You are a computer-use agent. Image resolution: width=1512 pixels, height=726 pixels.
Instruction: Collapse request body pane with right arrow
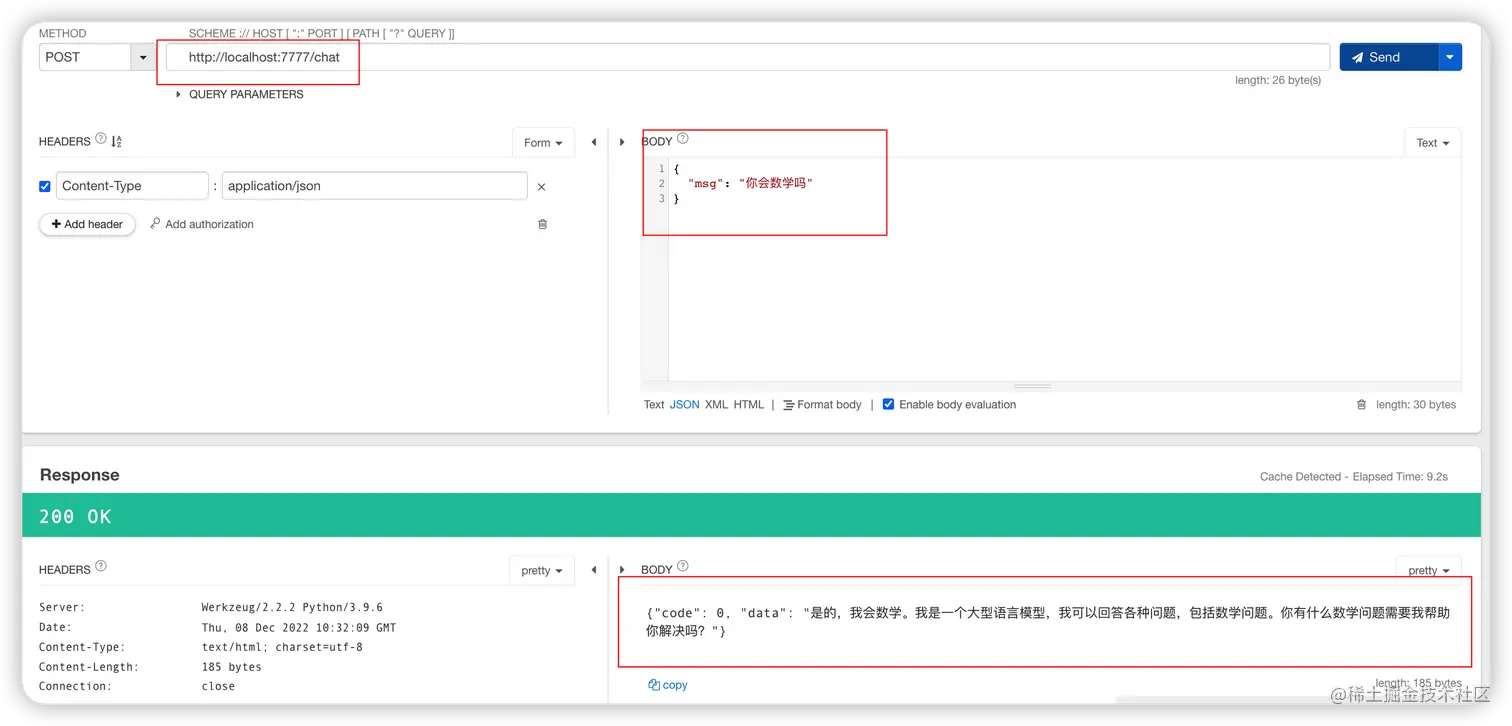[622, 142]
